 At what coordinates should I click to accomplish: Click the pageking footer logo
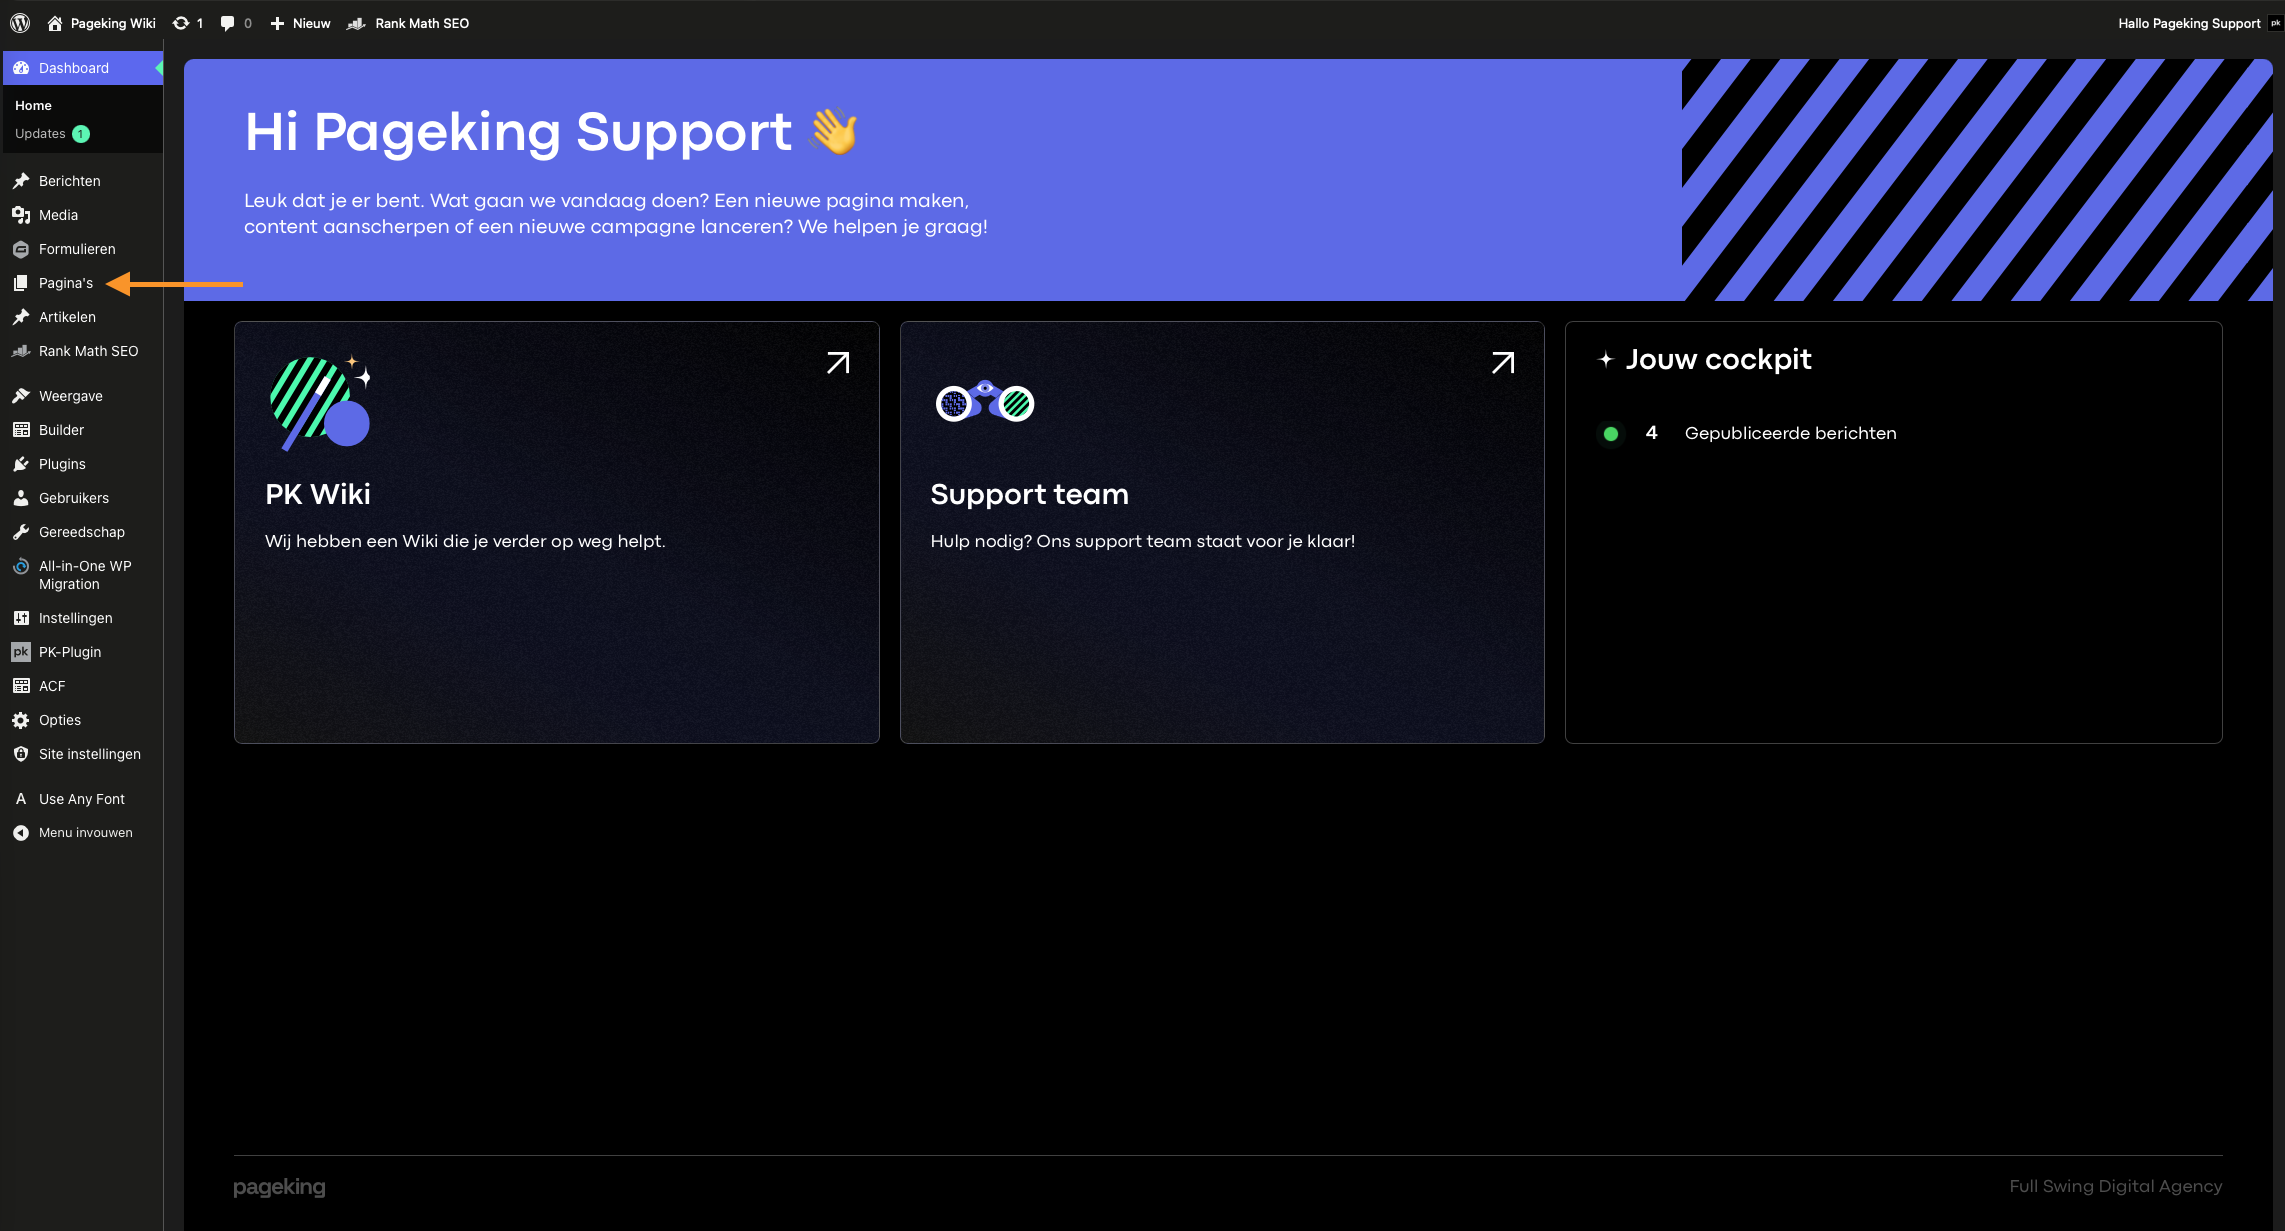point(279,1187)
